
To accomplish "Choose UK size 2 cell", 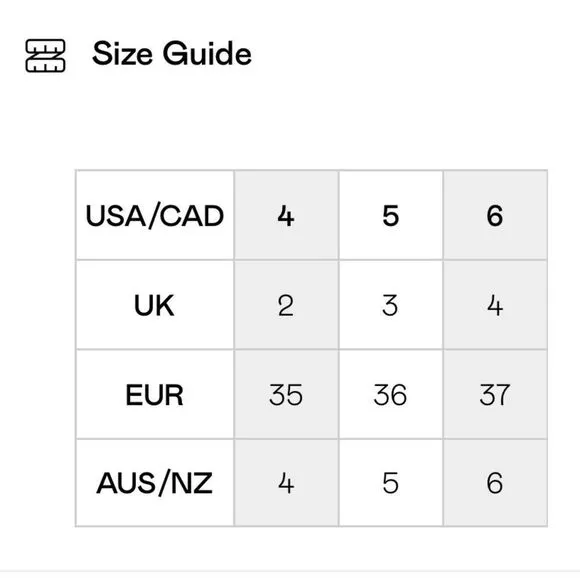I will 286,305.
